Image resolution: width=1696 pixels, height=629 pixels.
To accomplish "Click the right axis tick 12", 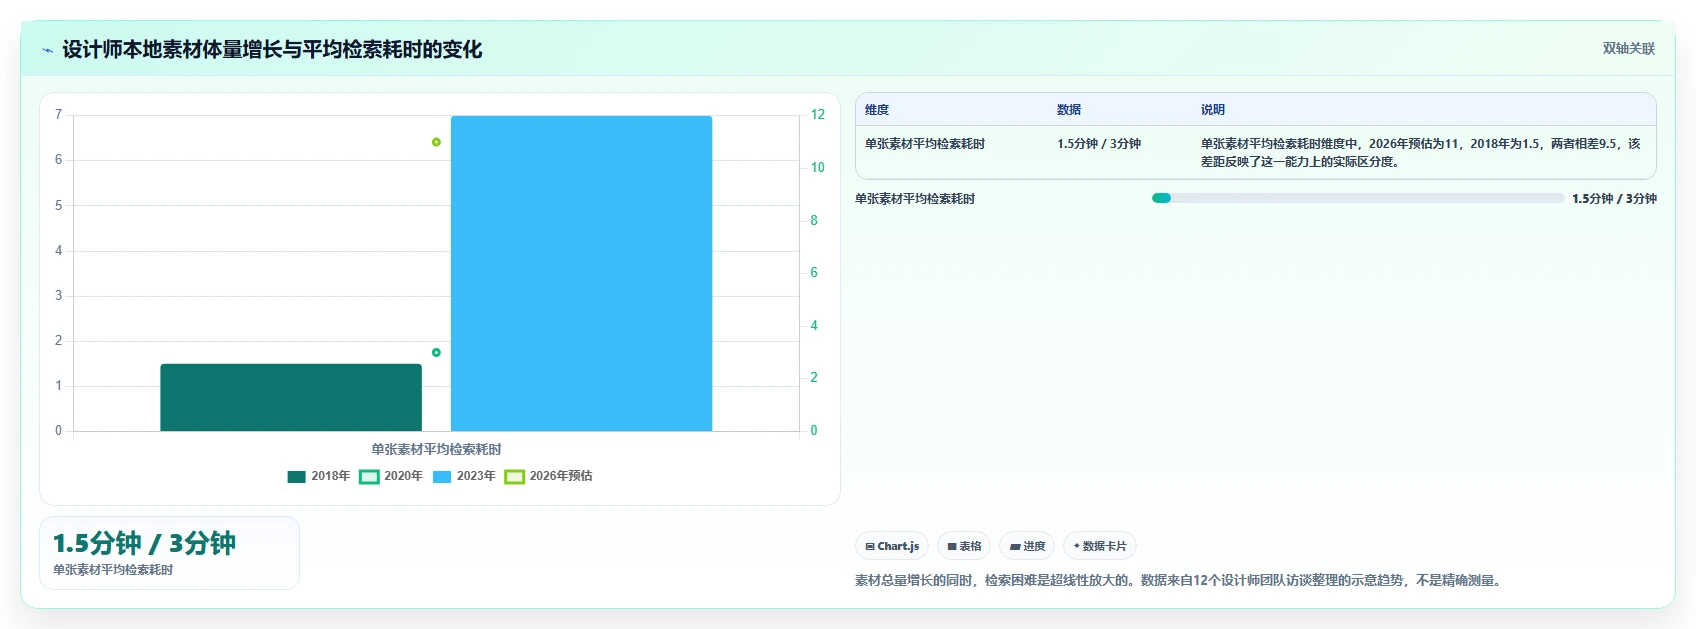I will pos(817,115).
